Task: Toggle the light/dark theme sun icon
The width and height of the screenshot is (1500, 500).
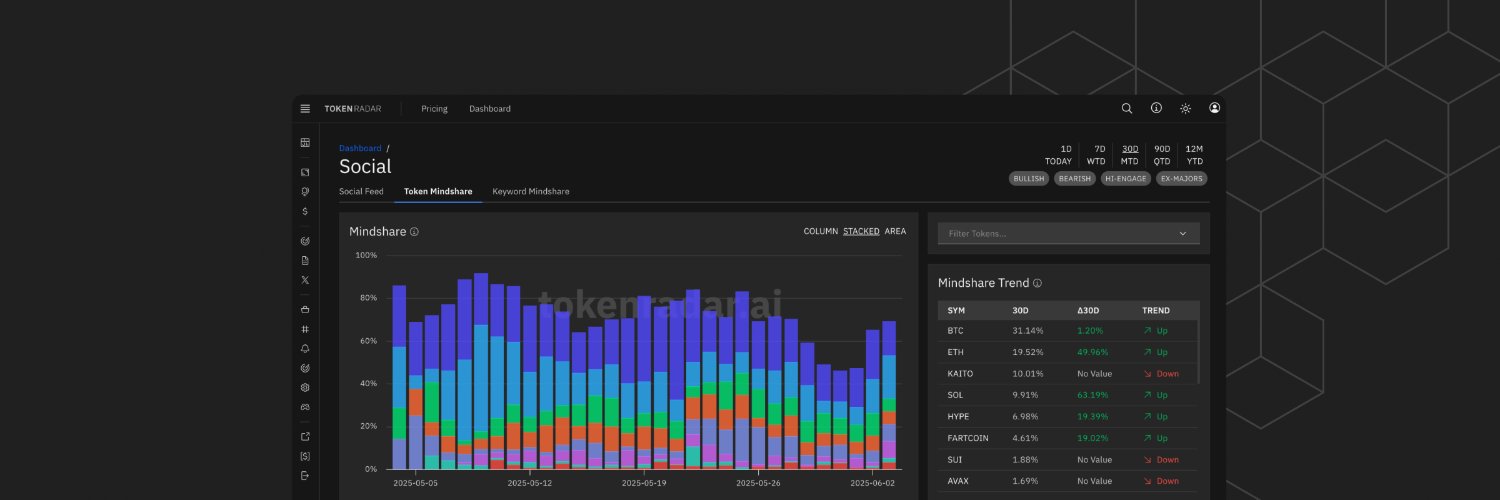Action: pyautogui.click(x=1186, y=108)
